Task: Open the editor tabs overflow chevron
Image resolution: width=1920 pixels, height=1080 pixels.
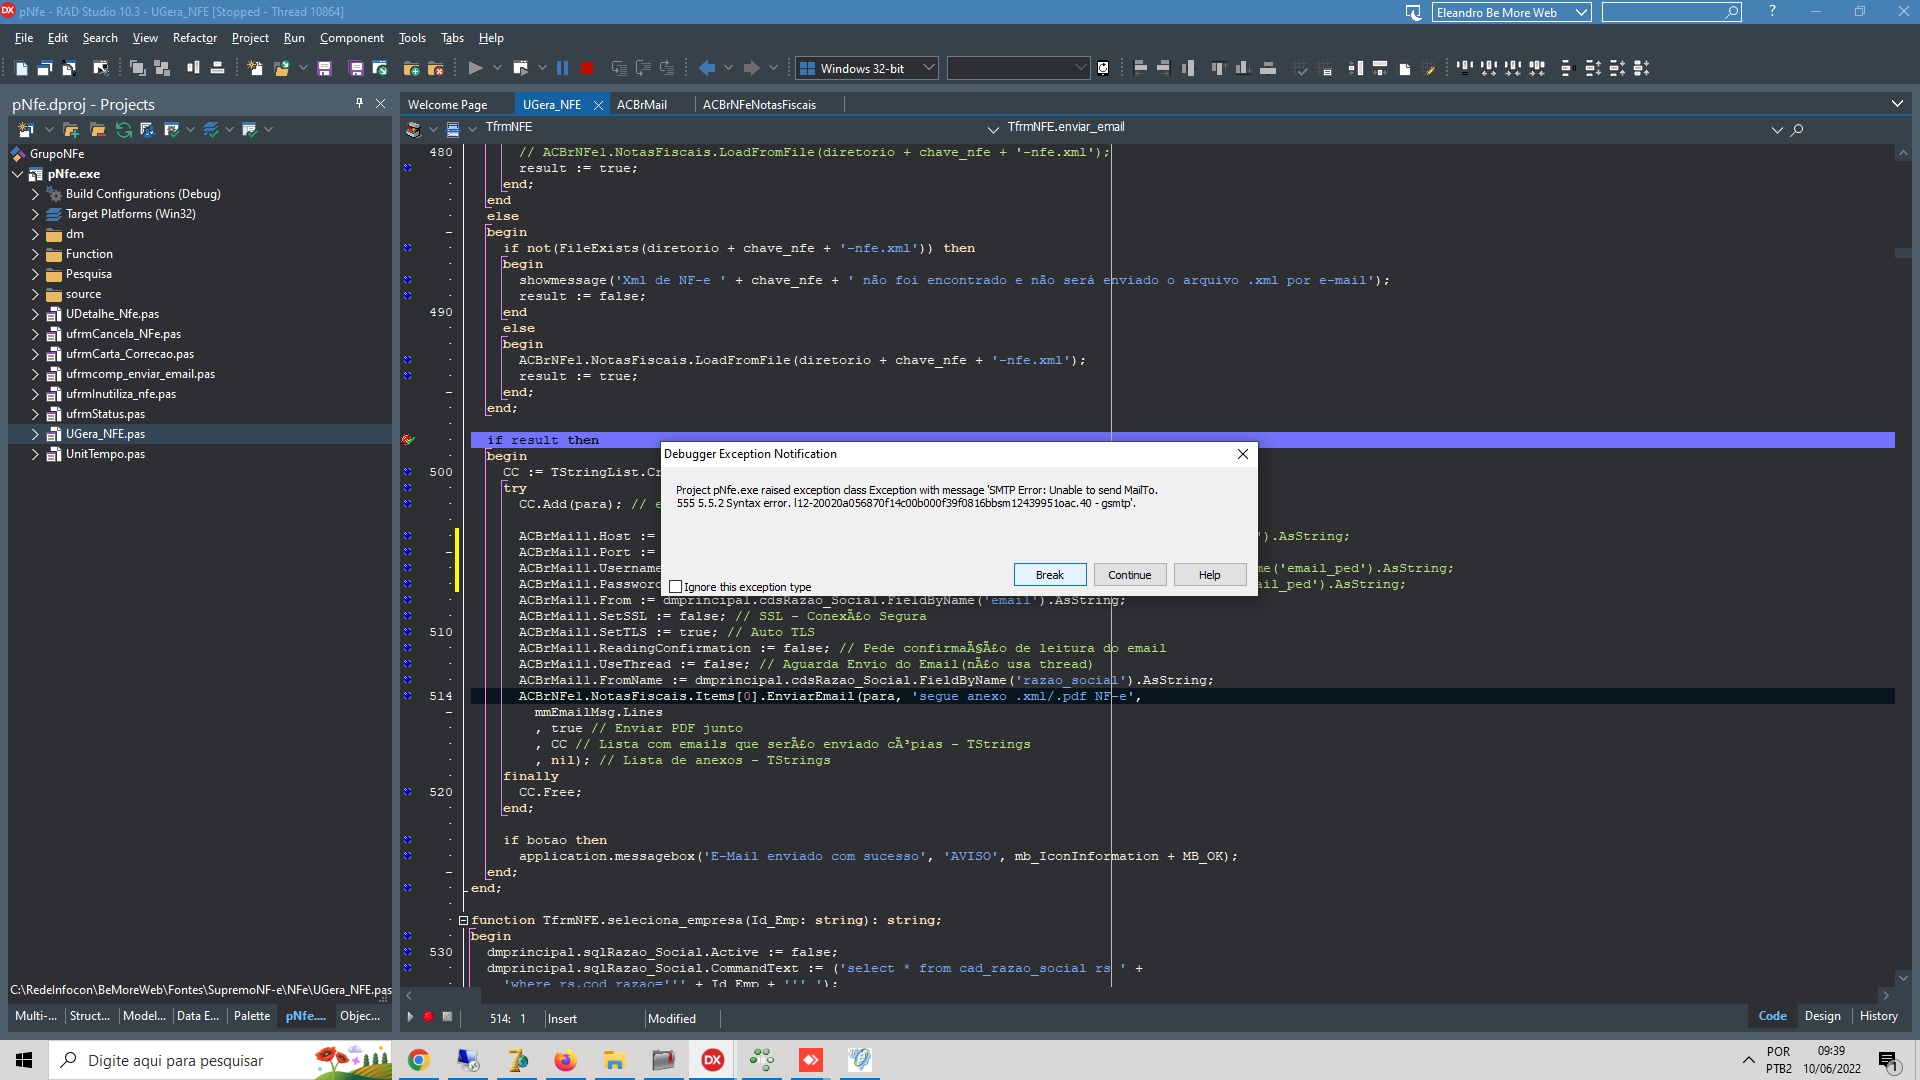Action: click(1897, 104)
